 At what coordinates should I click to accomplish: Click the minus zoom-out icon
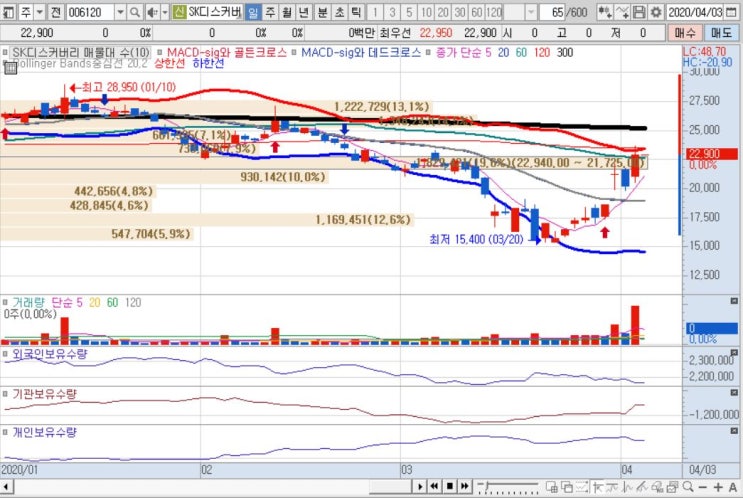click(703, 487)
